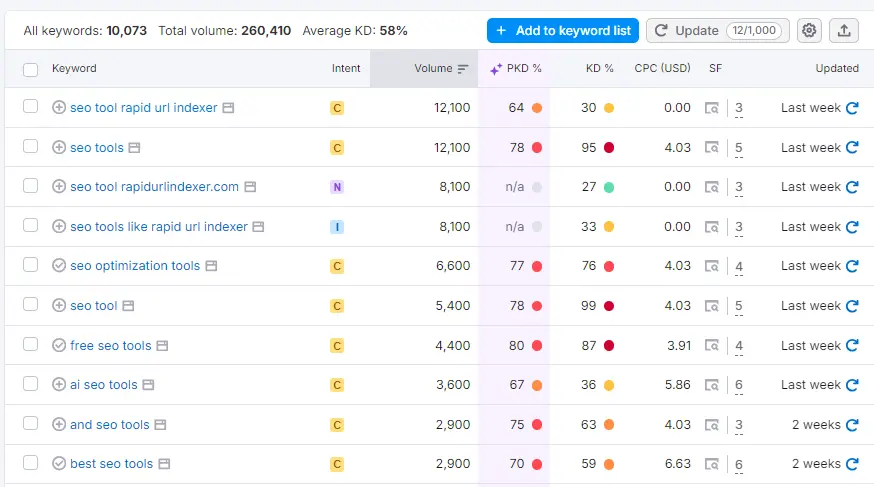The height and width of the screenshot is (487, 874).
Task: Click 'Add to keyword list' button
Action: pos(563,31)
